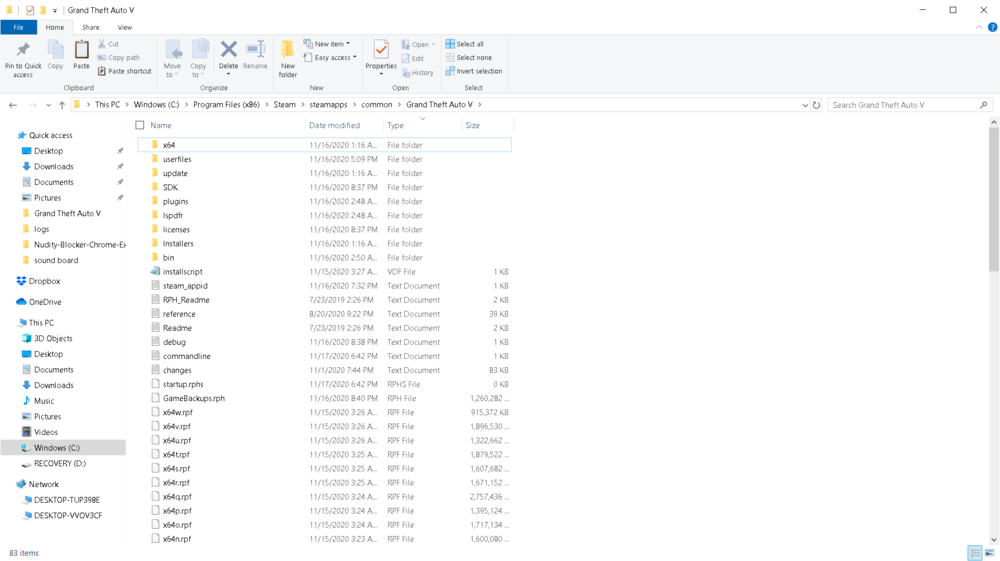Click the Copy ribbon icon

pos(55,55)
